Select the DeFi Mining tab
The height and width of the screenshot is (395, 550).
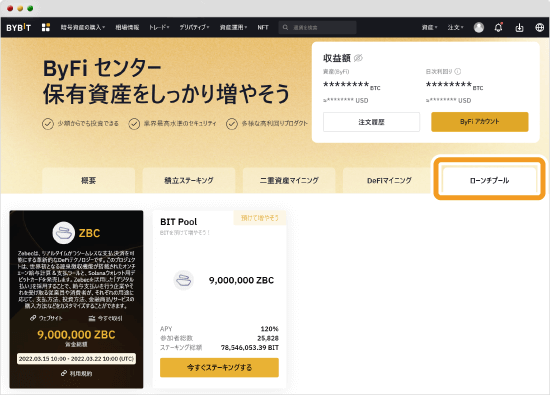pos(389,180)
